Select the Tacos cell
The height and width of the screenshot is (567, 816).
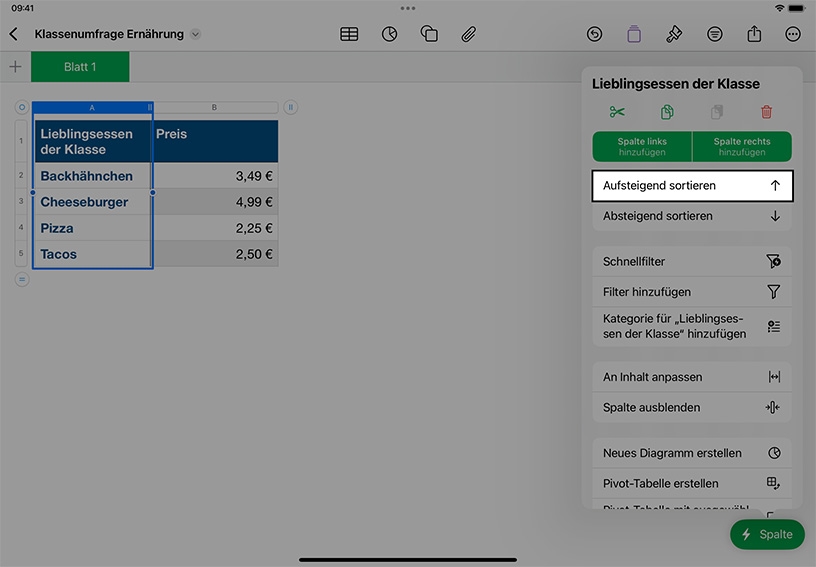(x=93, y=254)
